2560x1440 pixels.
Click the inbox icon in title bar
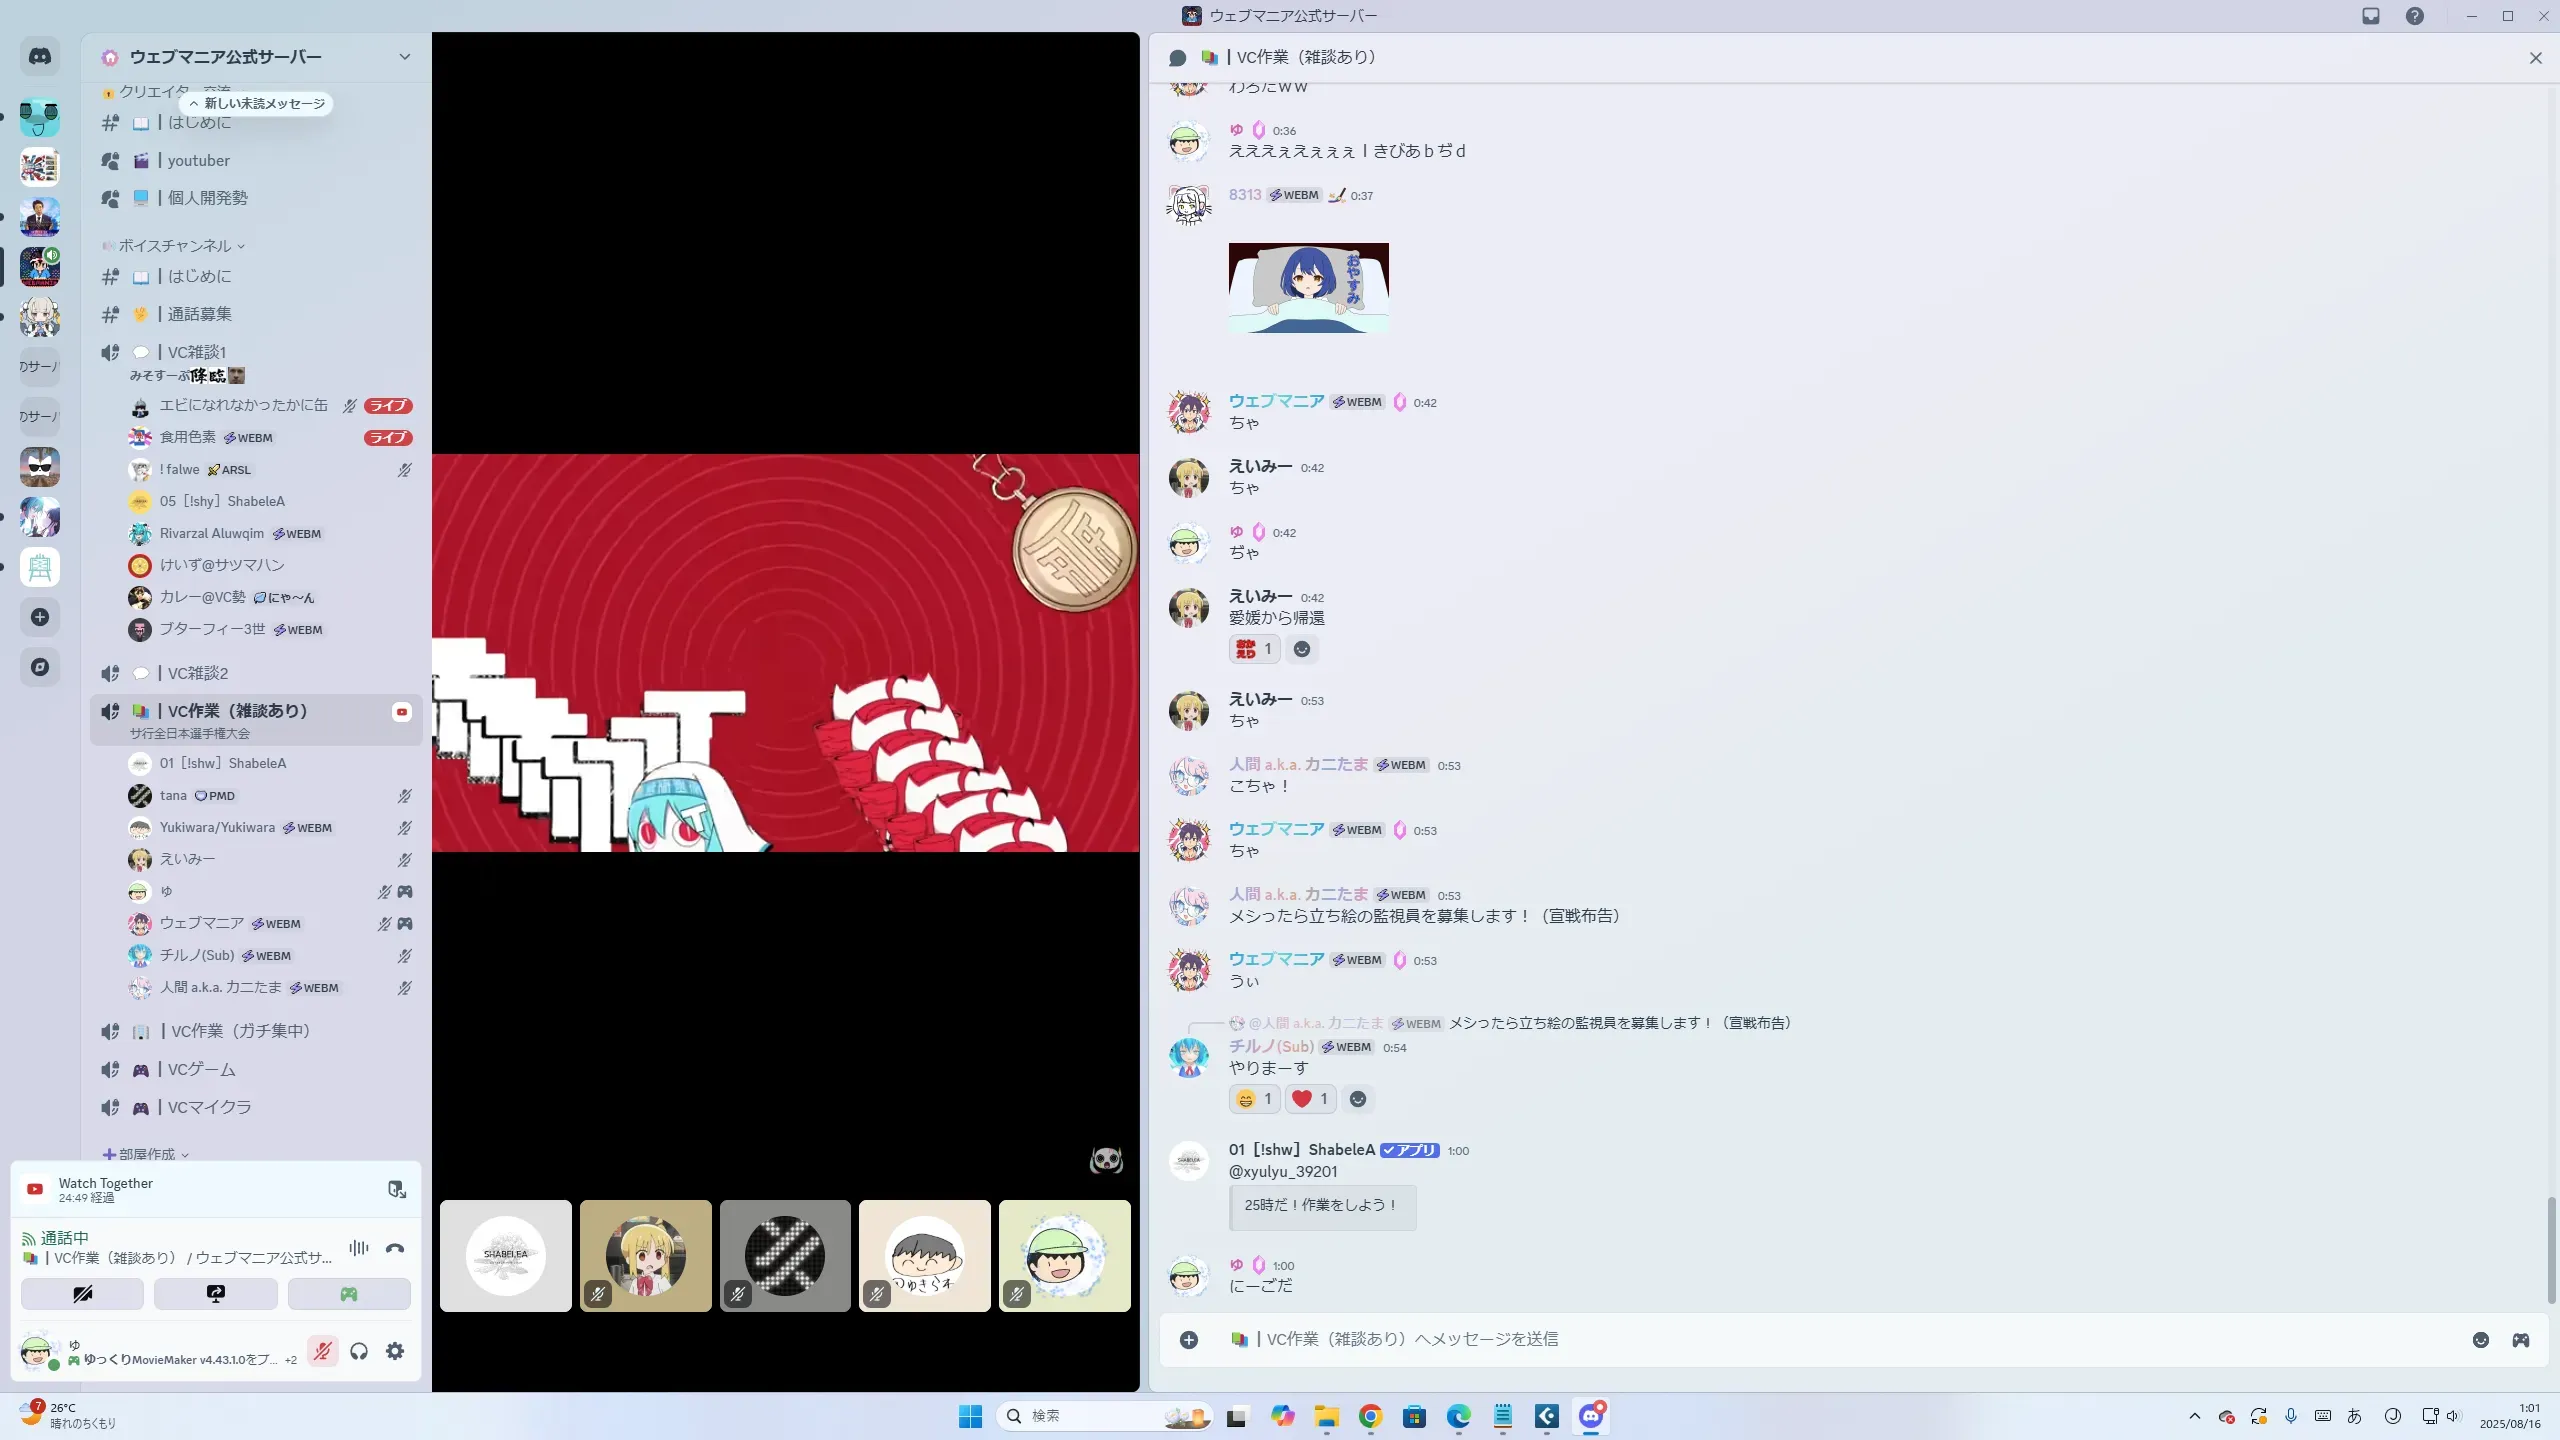point(2370,16)
